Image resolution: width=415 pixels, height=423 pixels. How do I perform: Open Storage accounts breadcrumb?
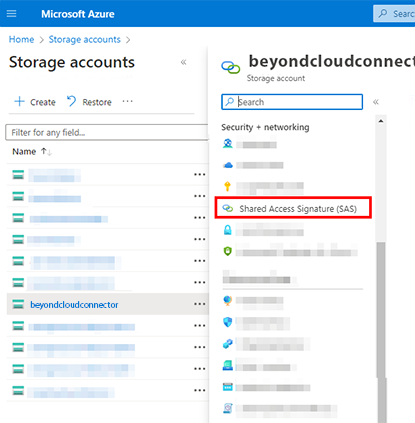[x=84, y=39]
